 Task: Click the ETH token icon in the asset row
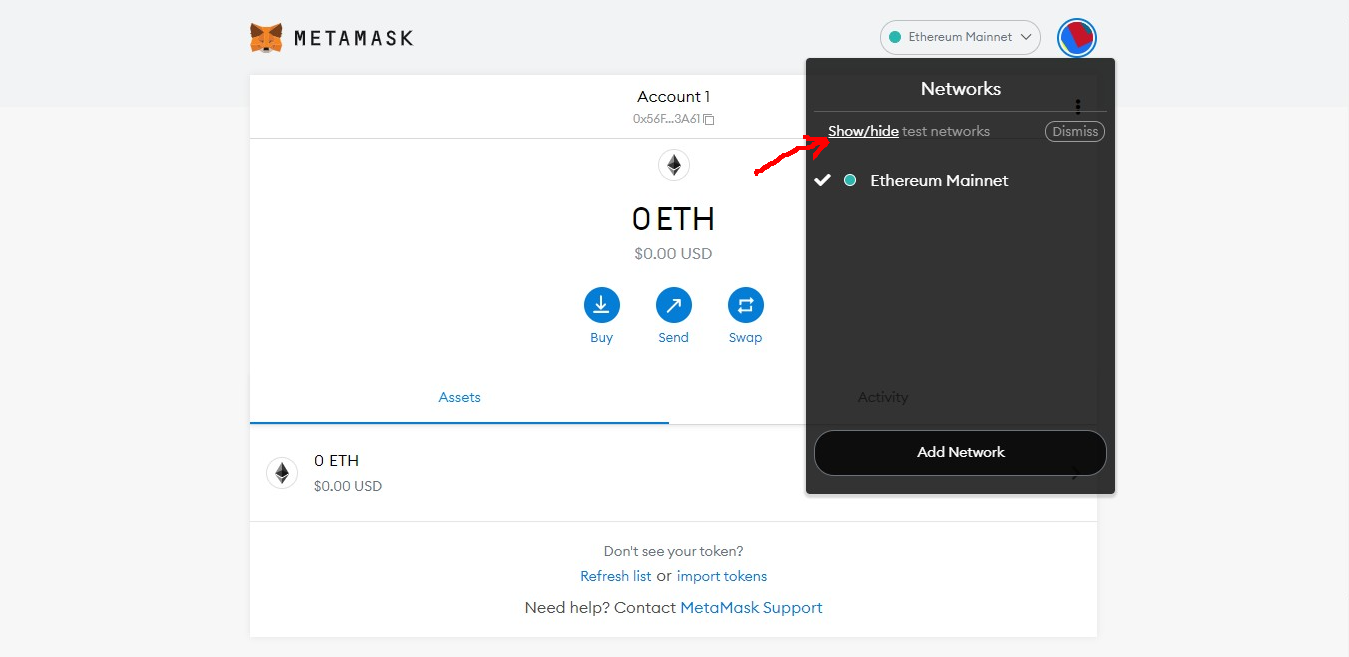point(282,473)
